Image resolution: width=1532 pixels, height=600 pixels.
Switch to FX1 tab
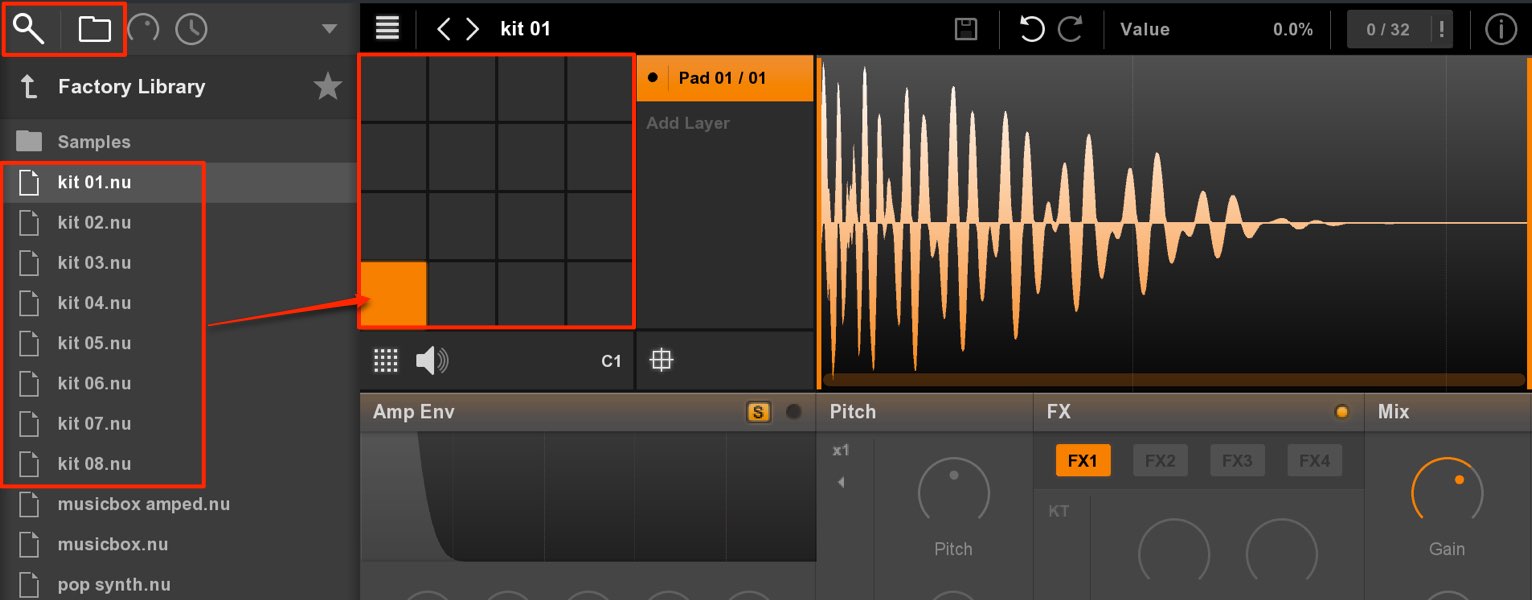(x=1083, y=461)
